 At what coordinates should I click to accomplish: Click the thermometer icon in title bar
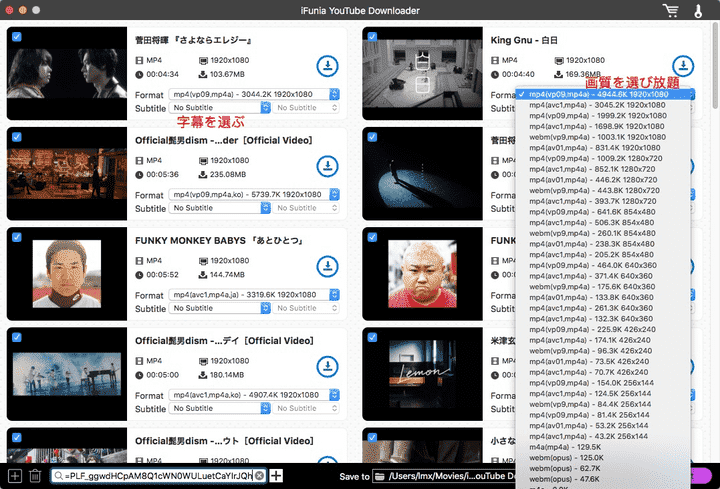698,10
